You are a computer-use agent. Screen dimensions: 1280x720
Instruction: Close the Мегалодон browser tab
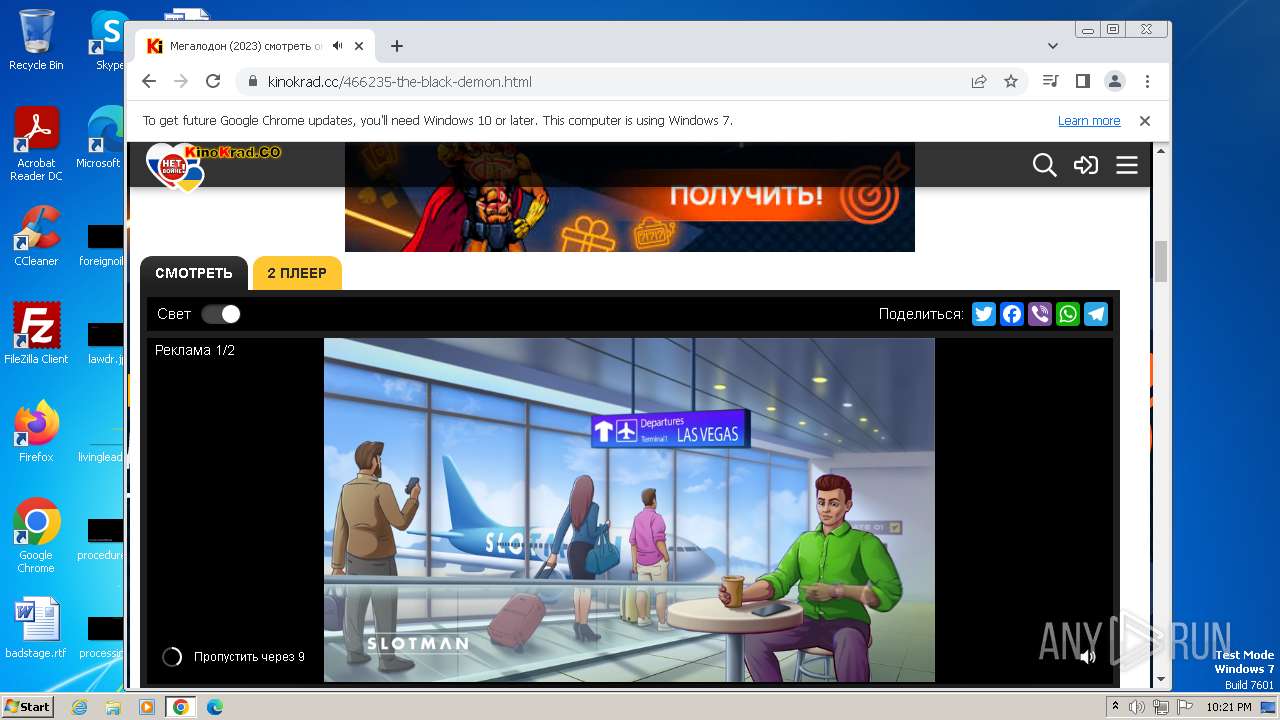click(x=359, y=46)
